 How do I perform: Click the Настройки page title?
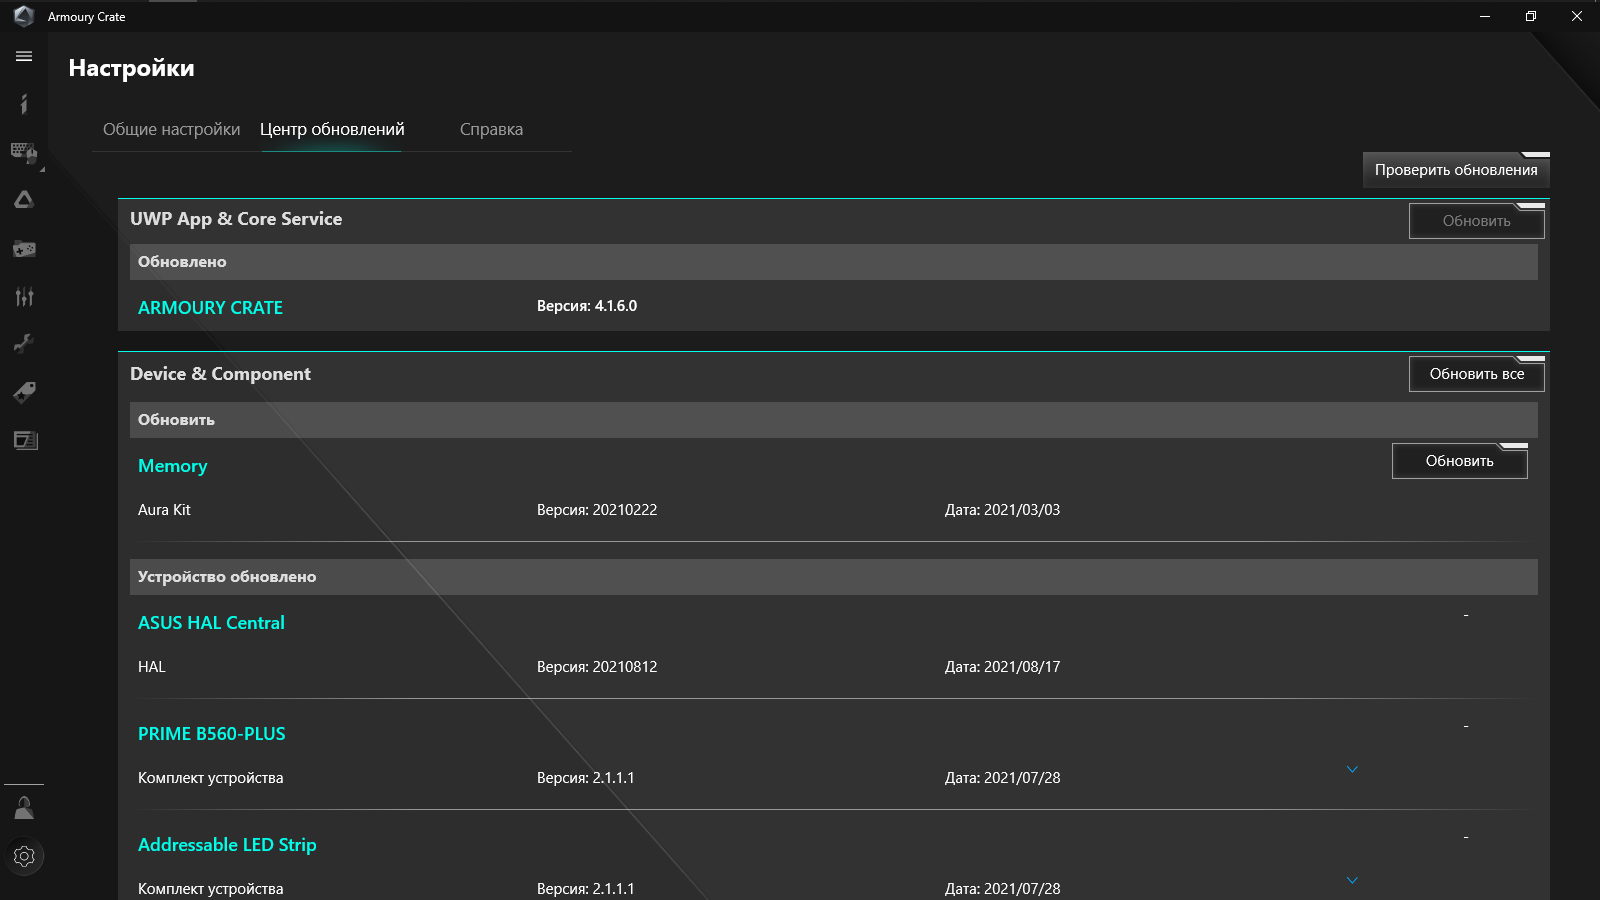(131, 68)
